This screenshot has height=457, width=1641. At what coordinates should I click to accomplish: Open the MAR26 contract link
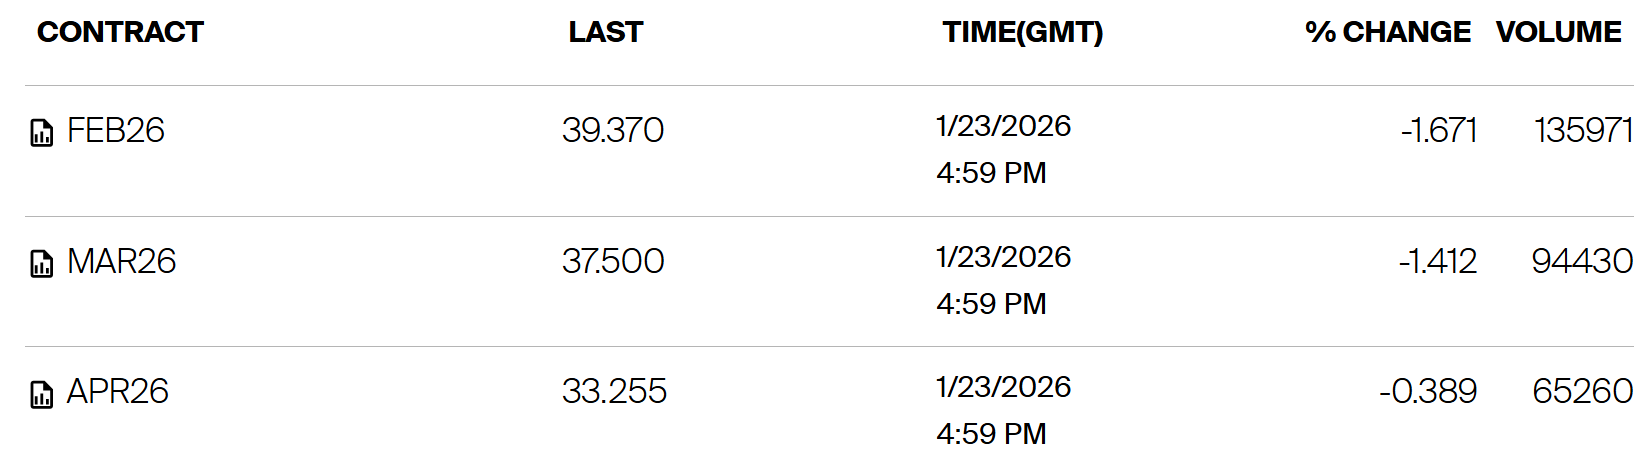coord(121,261)
